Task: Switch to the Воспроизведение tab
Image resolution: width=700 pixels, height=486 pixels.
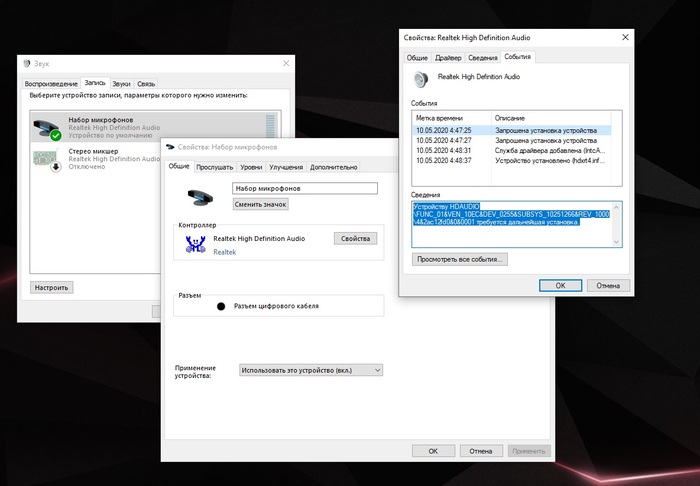Action: [52, 83]
